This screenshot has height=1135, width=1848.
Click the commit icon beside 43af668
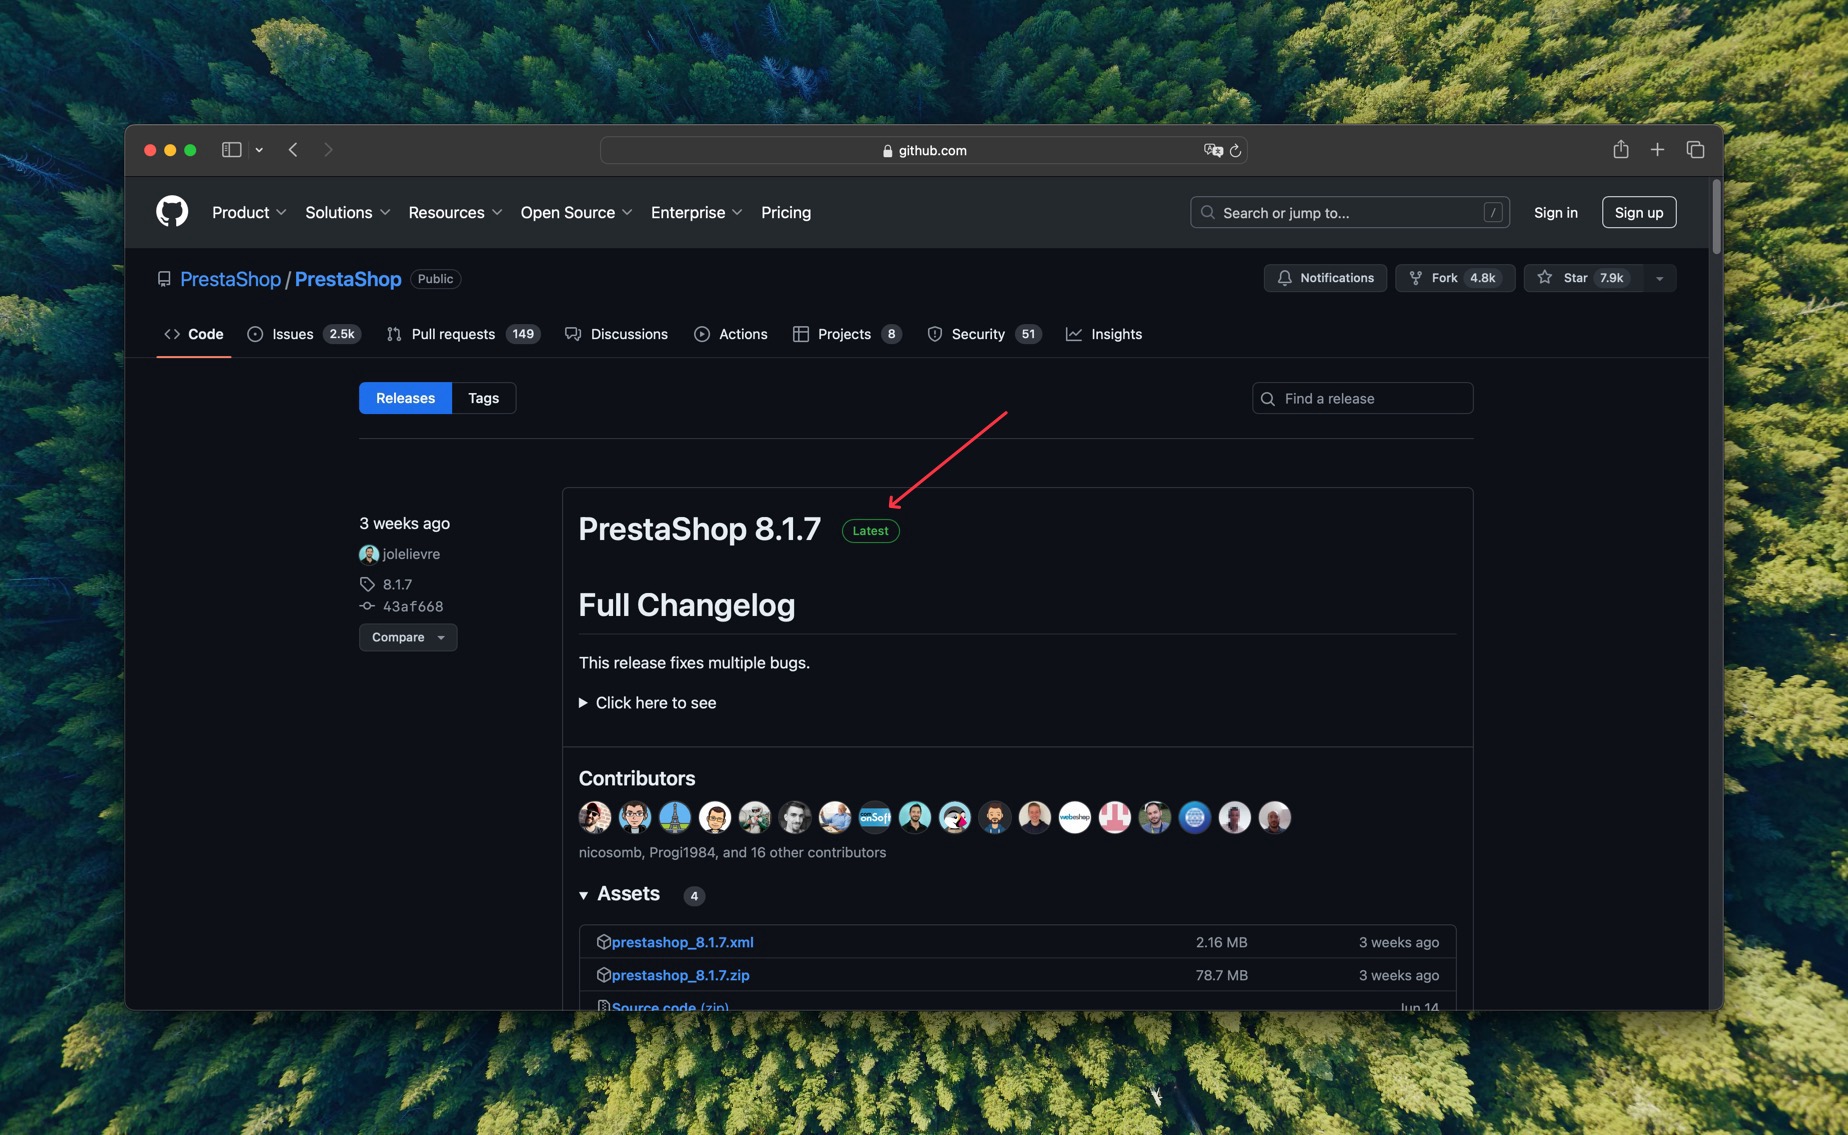[367, 606]
